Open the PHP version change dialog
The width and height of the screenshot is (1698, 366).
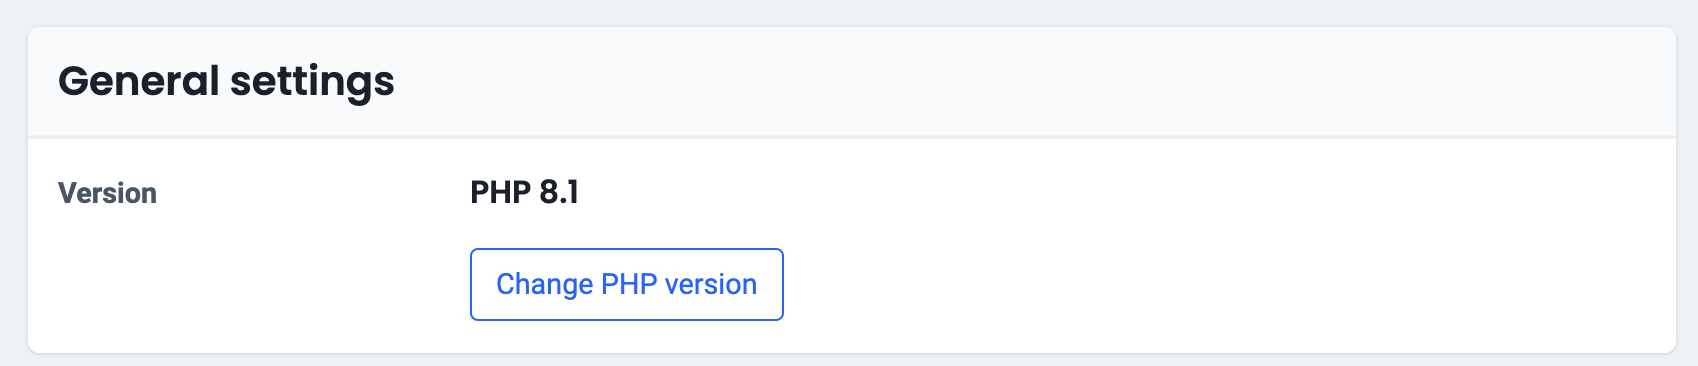coord(627,285)
